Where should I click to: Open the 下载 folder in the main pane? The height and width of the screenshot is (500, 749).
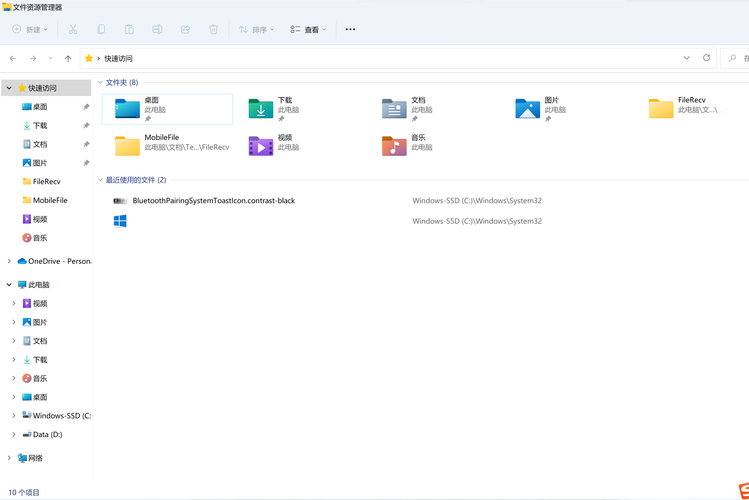283,107
